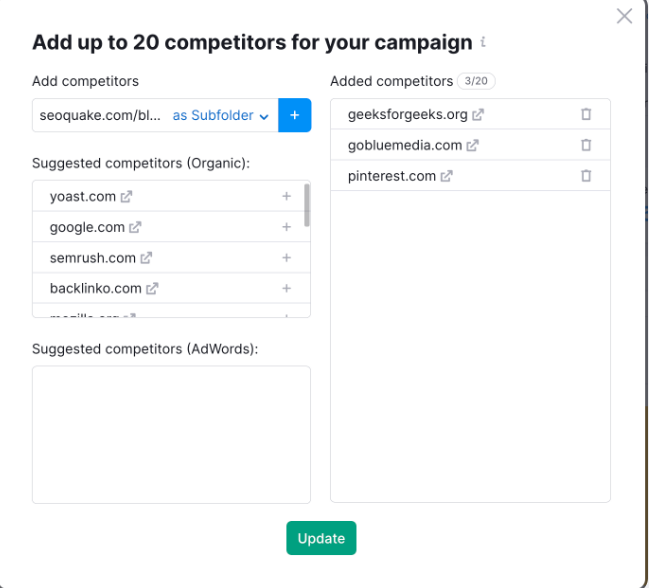Open backlinko.com external link icon

pyautogui.click(x=152, y=289)
